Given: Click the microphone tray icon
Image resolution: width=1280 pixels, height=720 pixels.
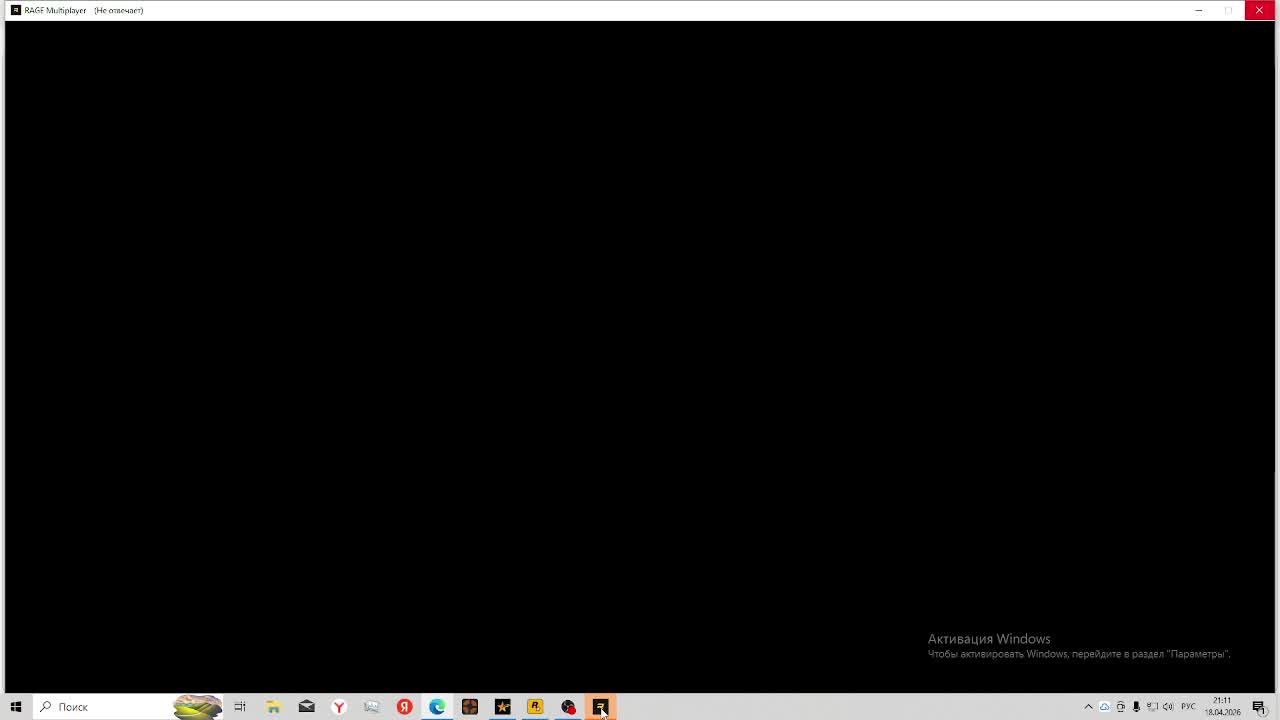Looking at the screenshot, I should [x=1136, y=707].
